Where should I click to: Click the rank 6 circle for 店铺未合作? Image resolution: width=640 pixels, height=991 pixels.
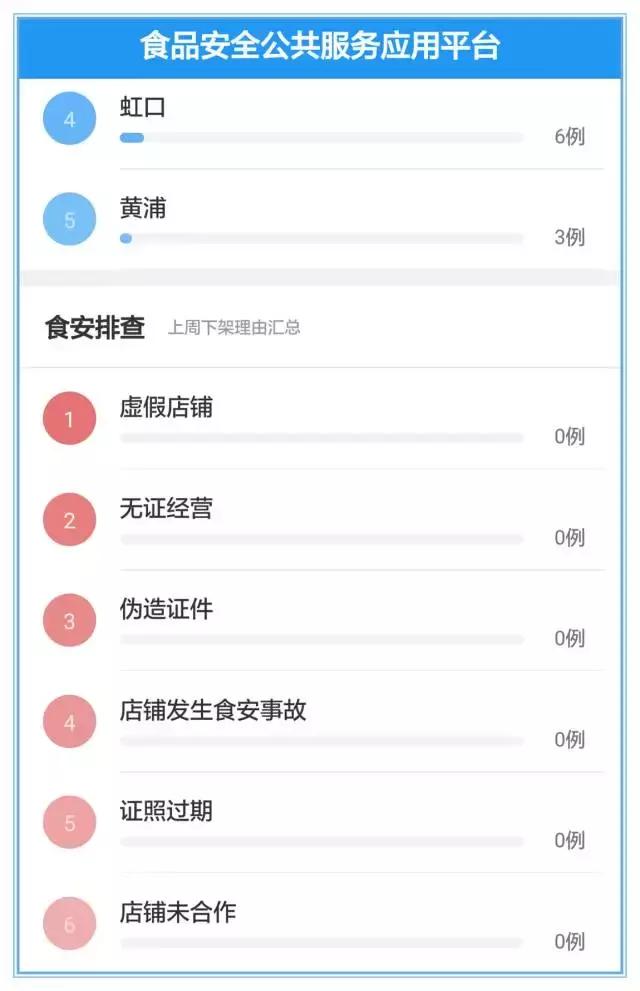69,924
